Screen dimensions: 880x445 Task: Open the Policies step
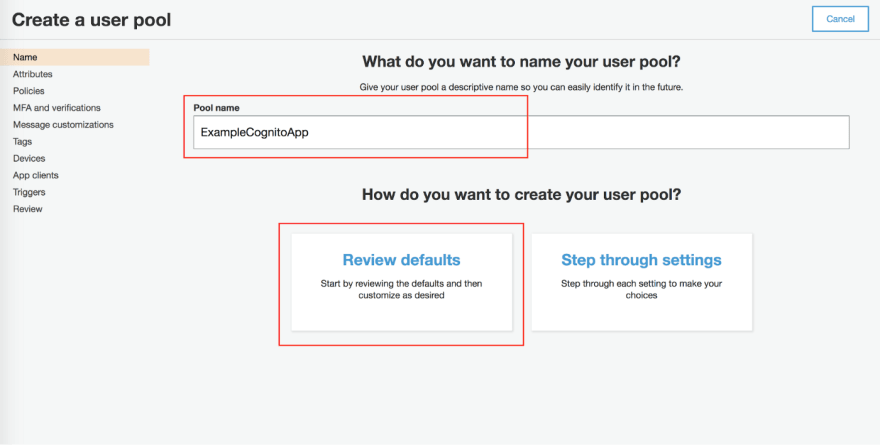coord(29,91)
